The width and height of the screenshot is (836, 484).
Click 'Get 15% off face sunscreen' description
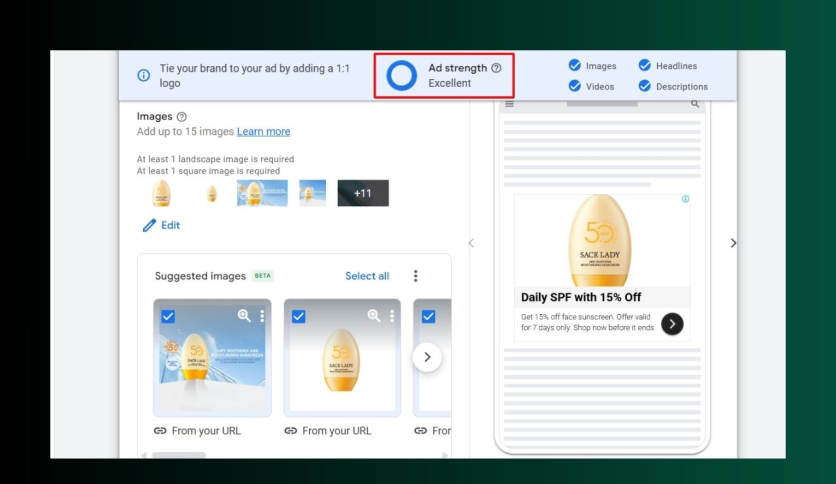click(x=586, y=322)
